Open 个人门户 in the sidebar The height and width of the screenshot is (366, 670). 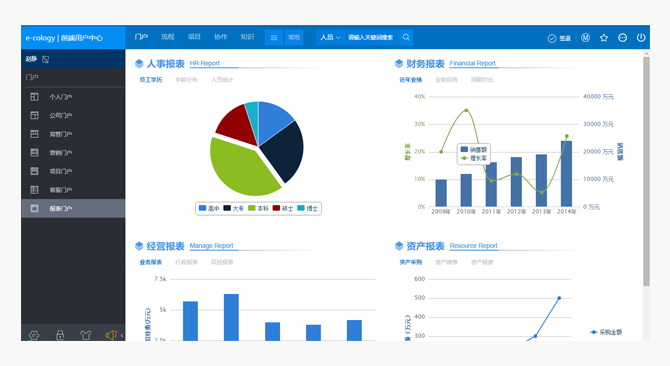(73, 97)
